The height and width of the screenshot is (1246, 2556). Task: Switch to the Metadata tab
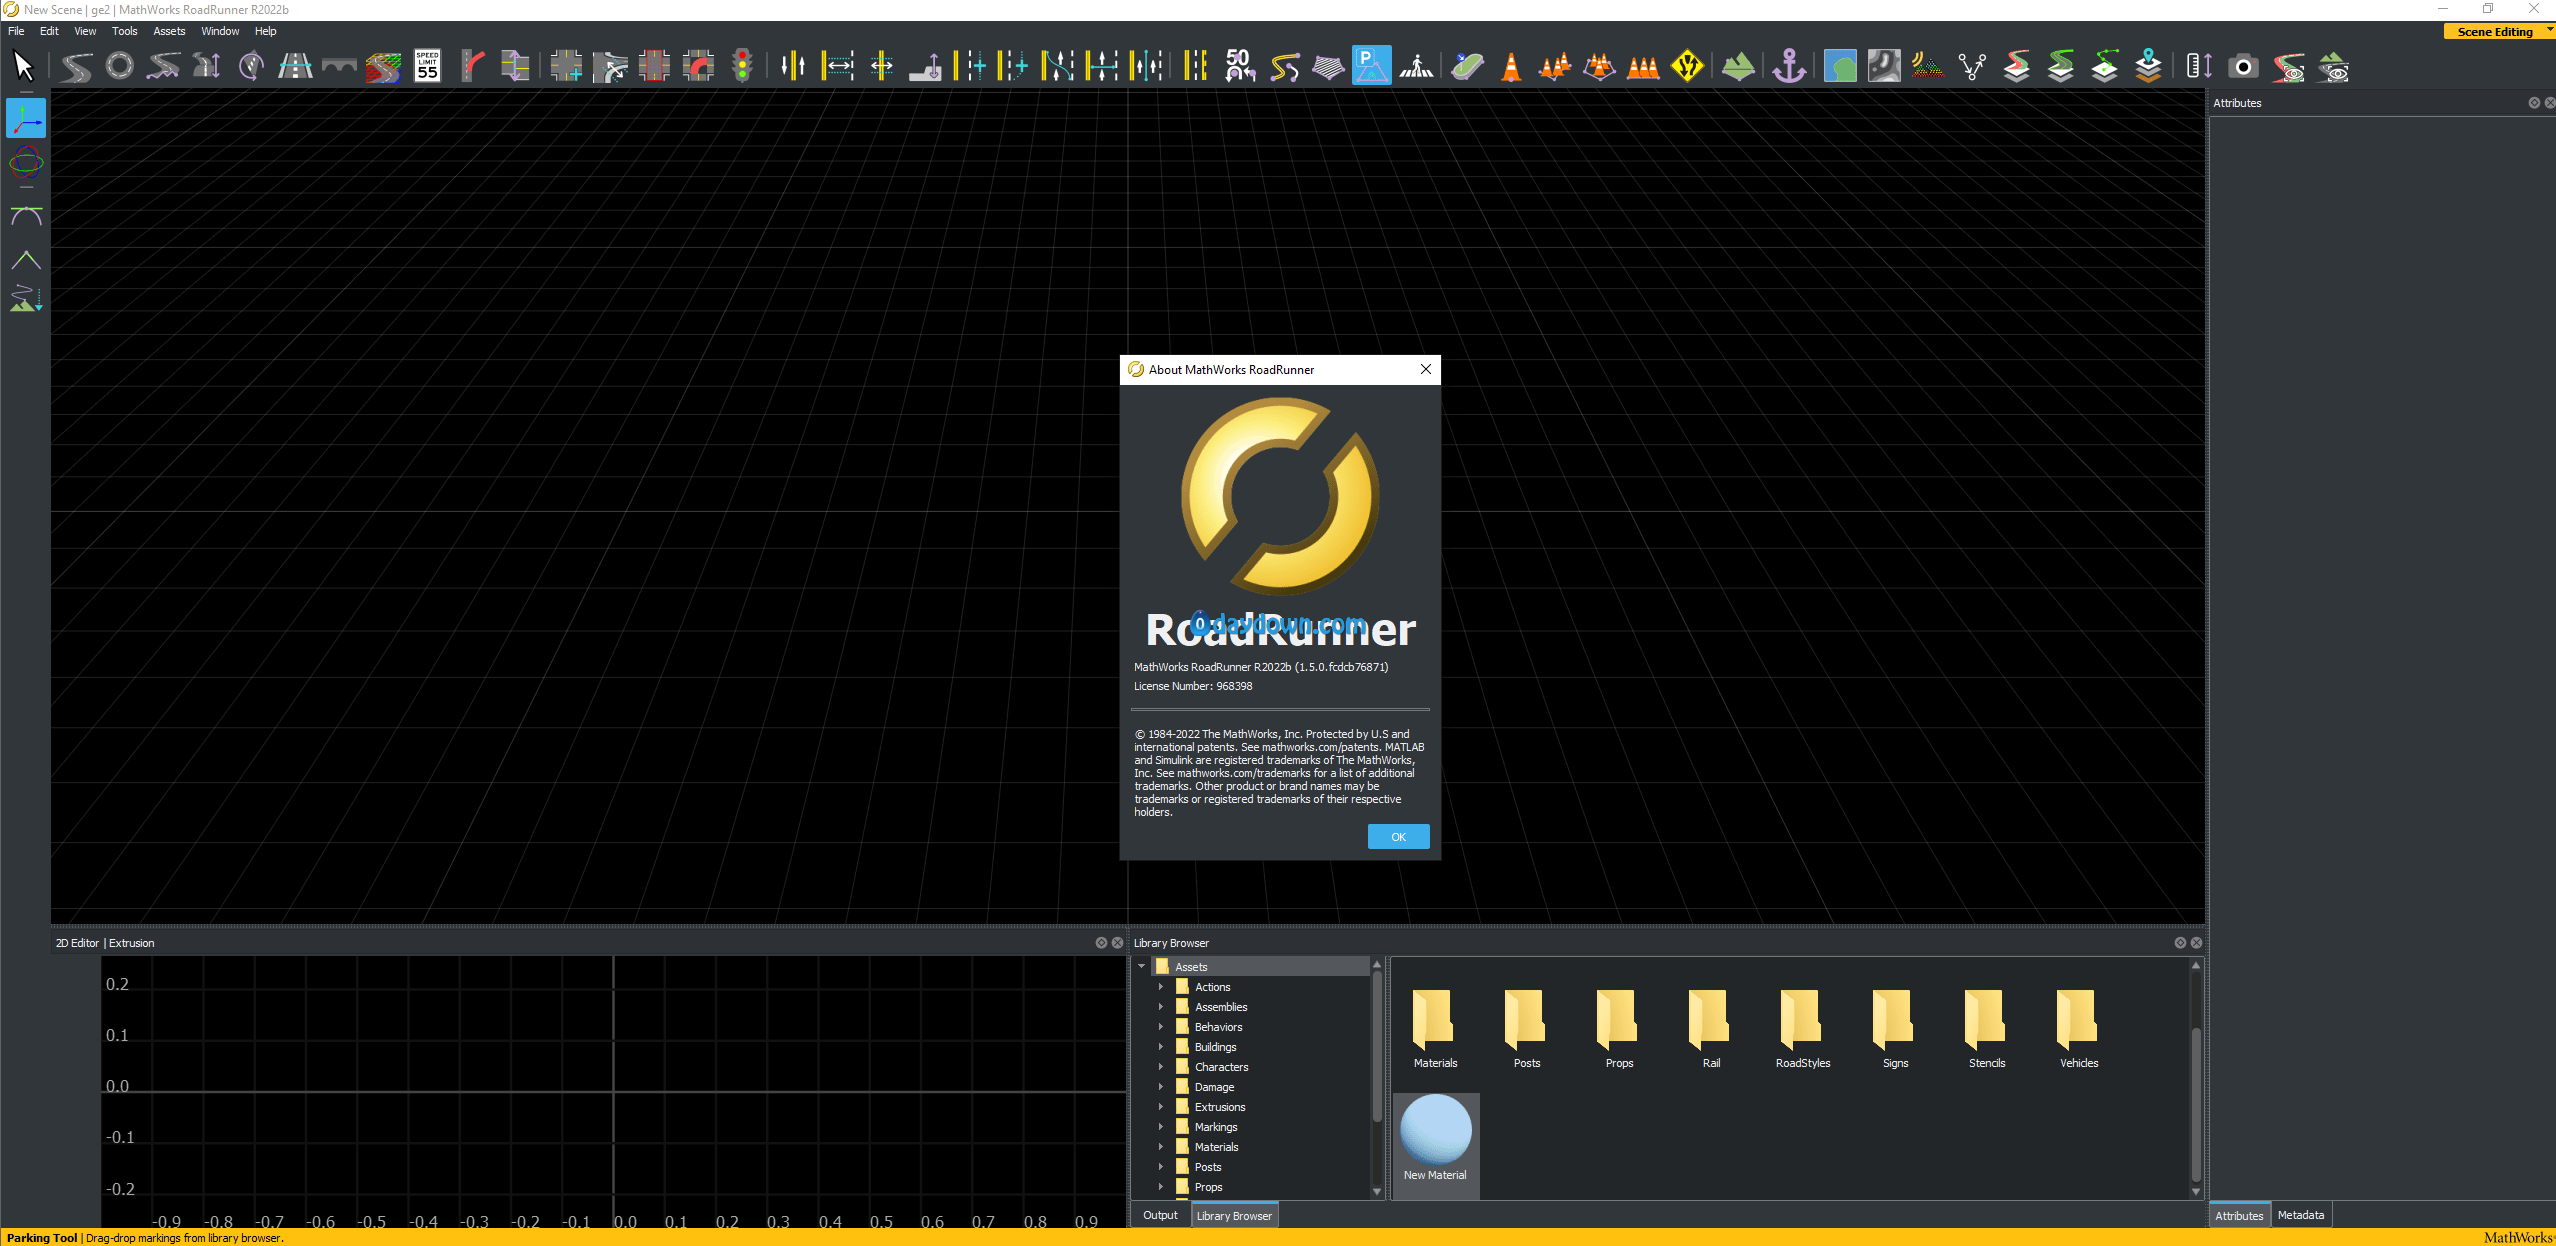tap(2300, 1215)
